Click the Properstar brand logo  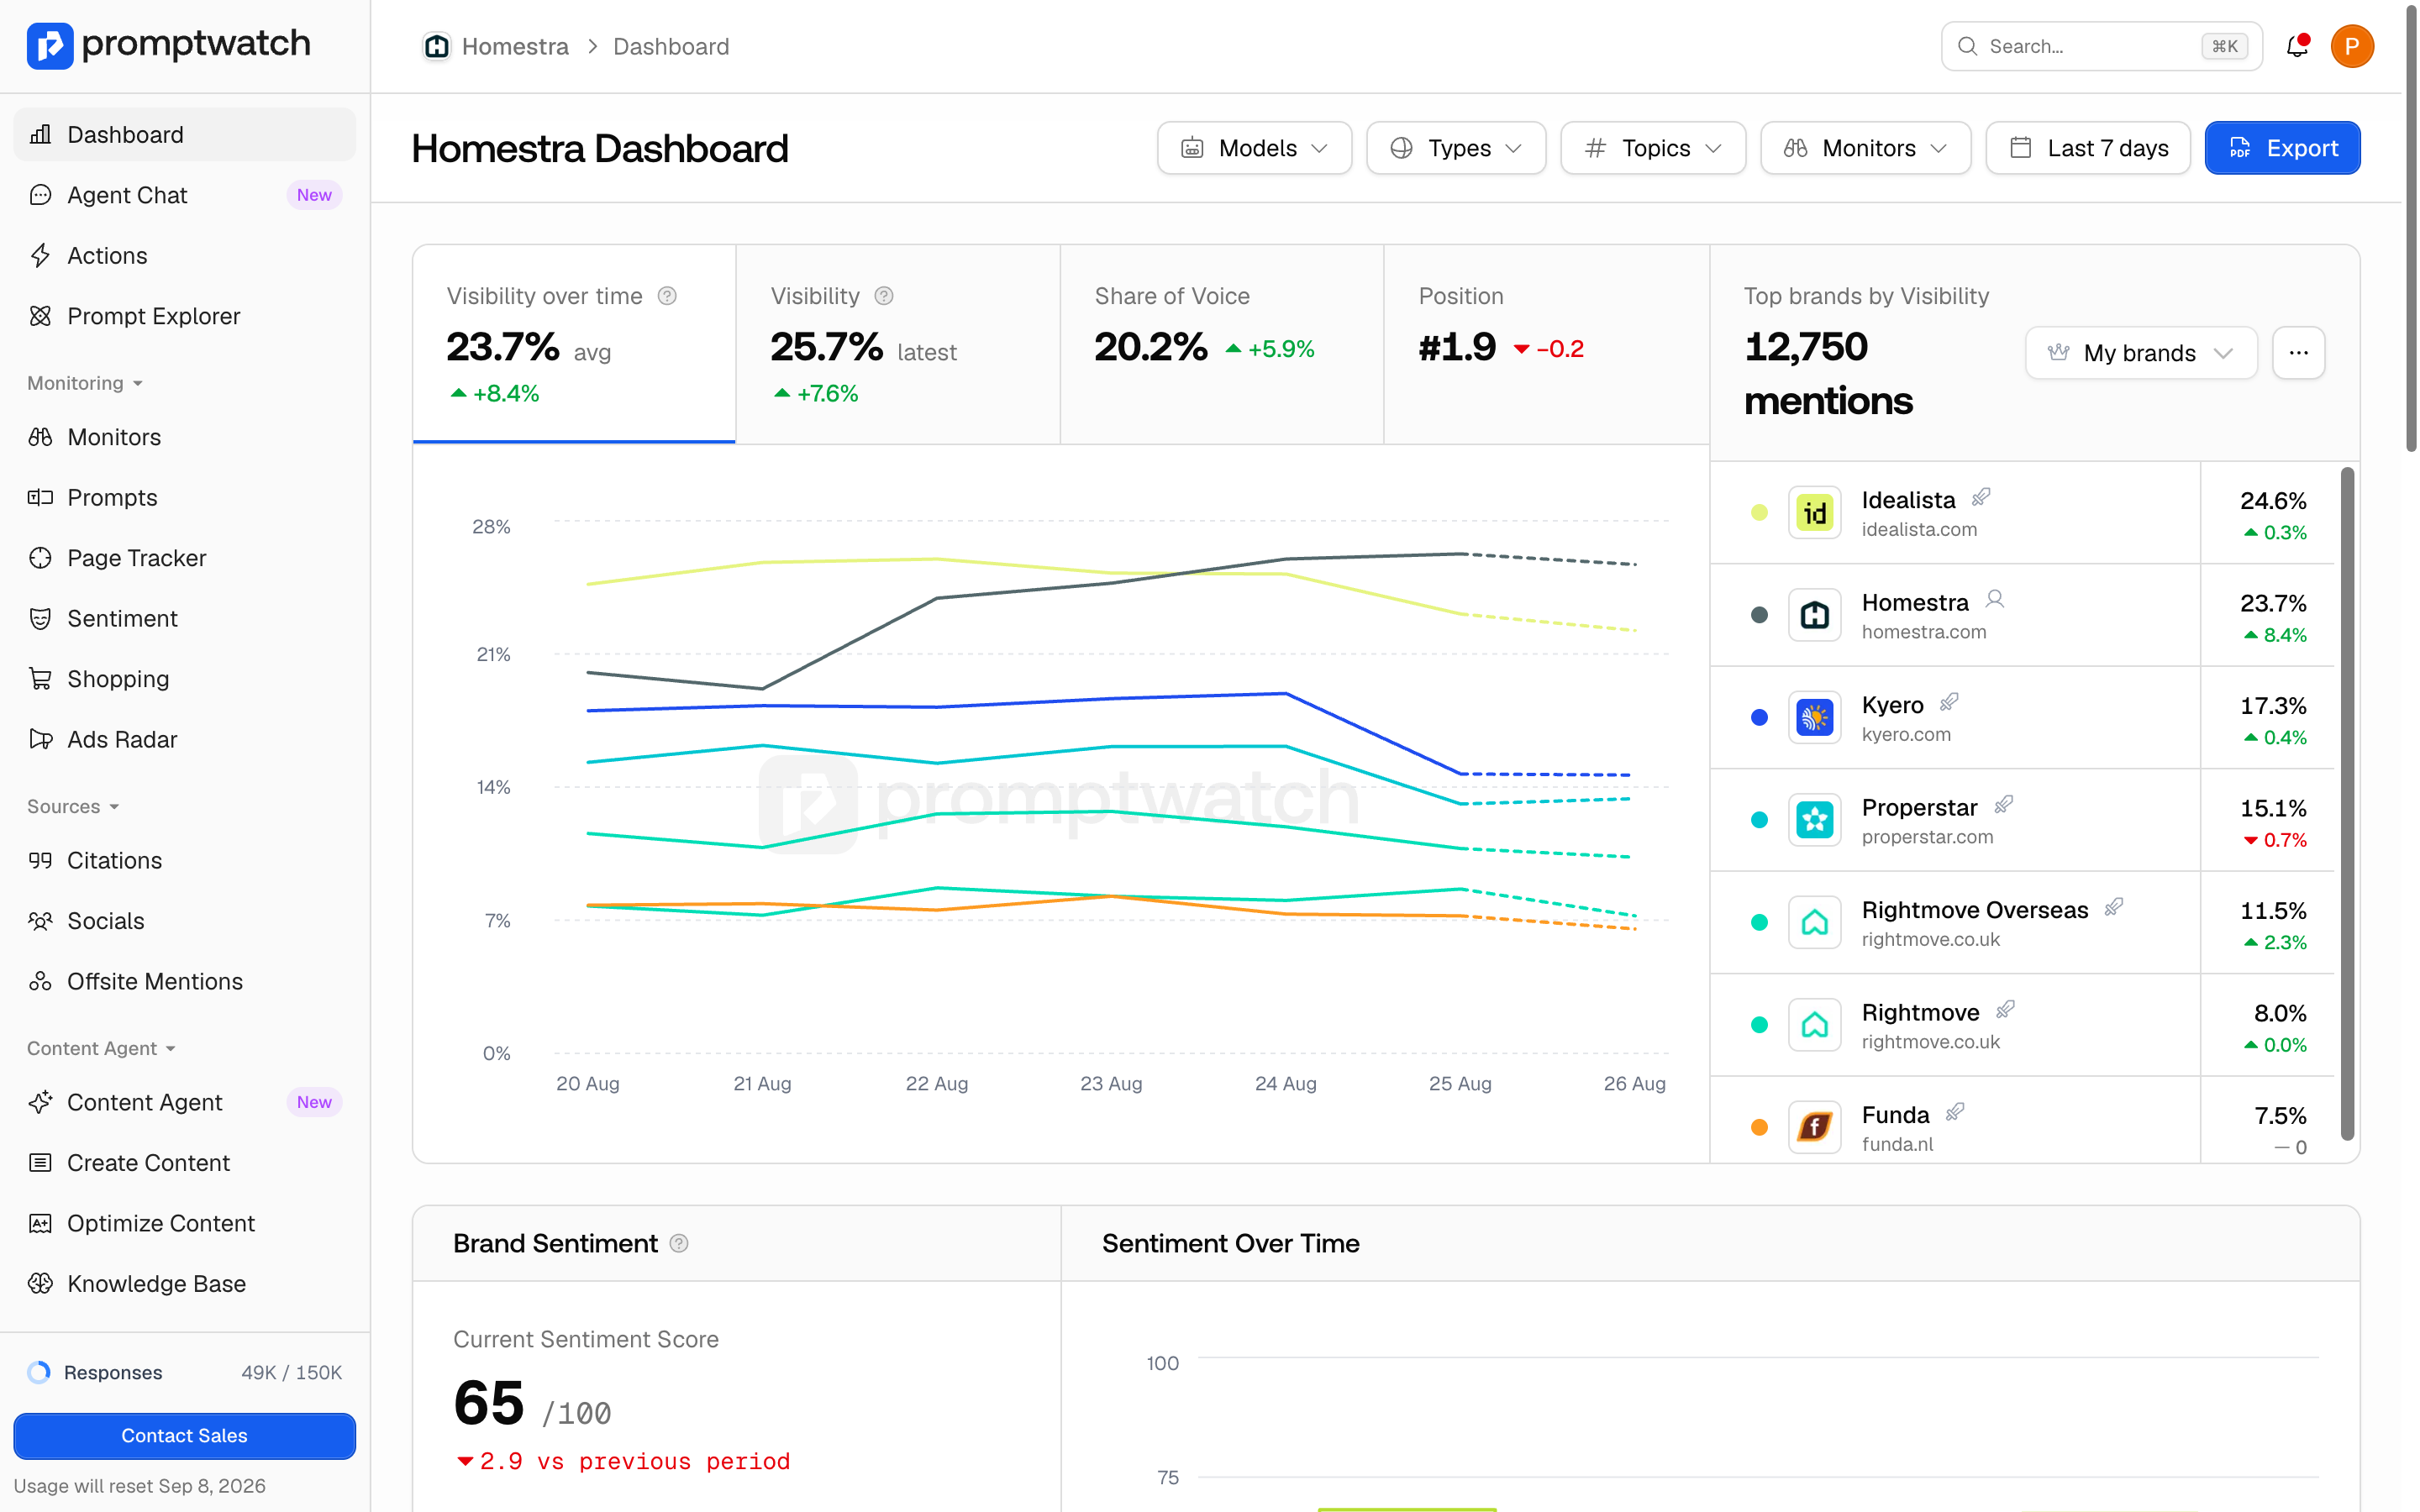[1814, 820]
